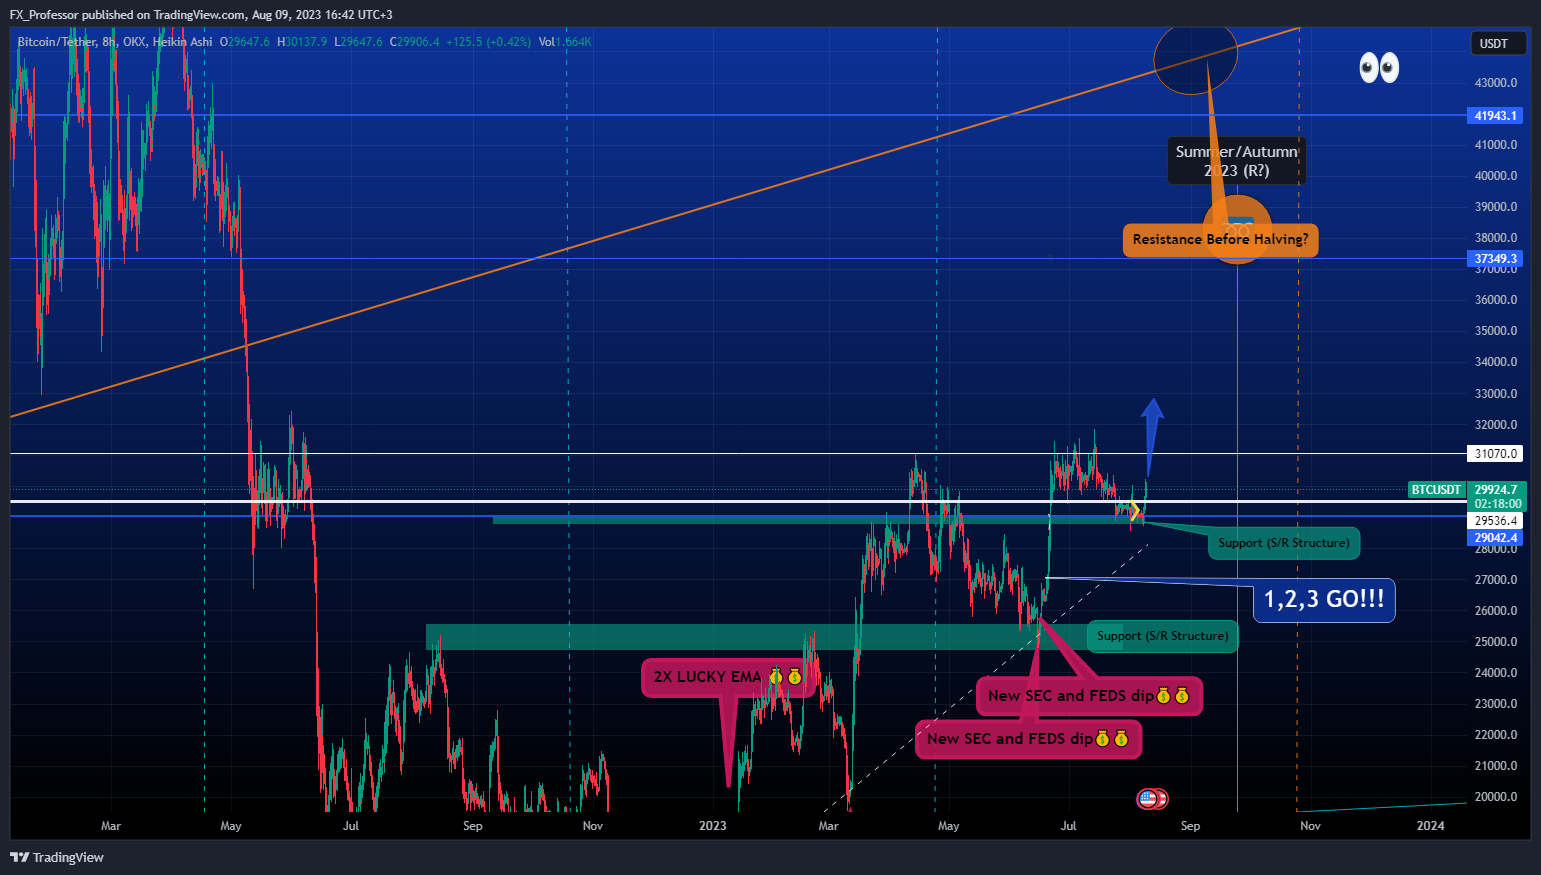Click the high value H30137.9
Viewport: 1541px width, 875px height.
coord(302,42)
